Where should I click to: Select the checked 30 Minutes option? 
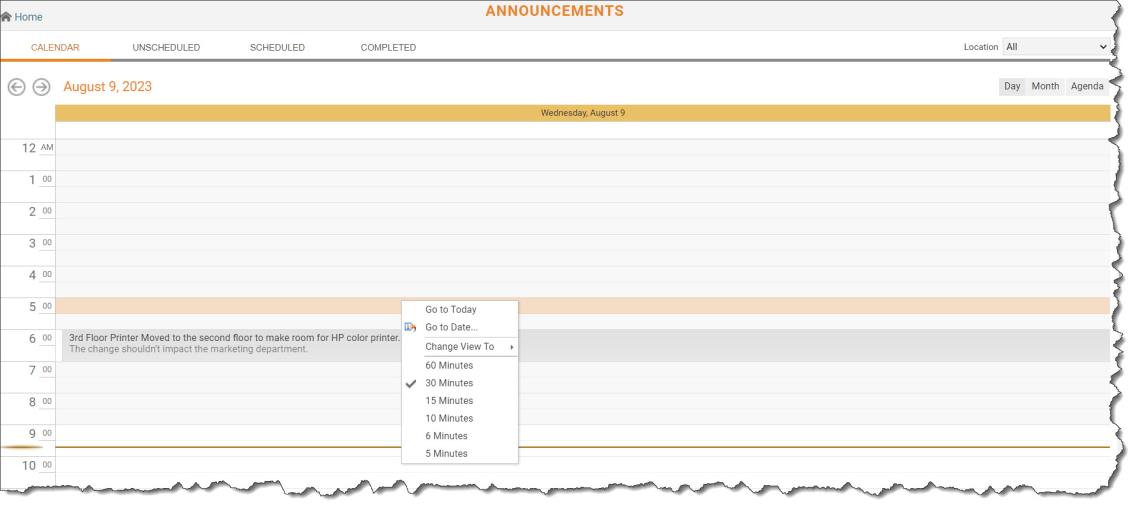(449, 383)
